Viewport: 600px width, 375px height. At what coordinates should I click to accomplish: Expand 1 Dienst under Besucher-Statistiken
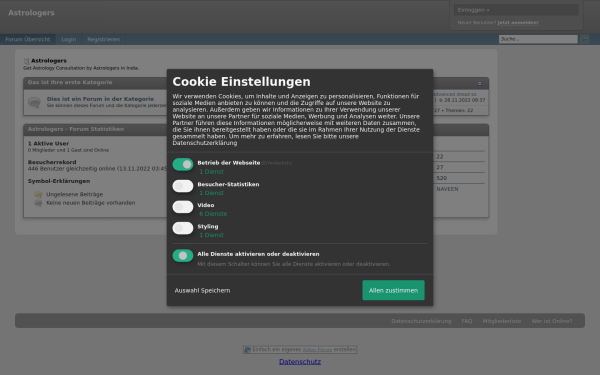coord(211,193)
